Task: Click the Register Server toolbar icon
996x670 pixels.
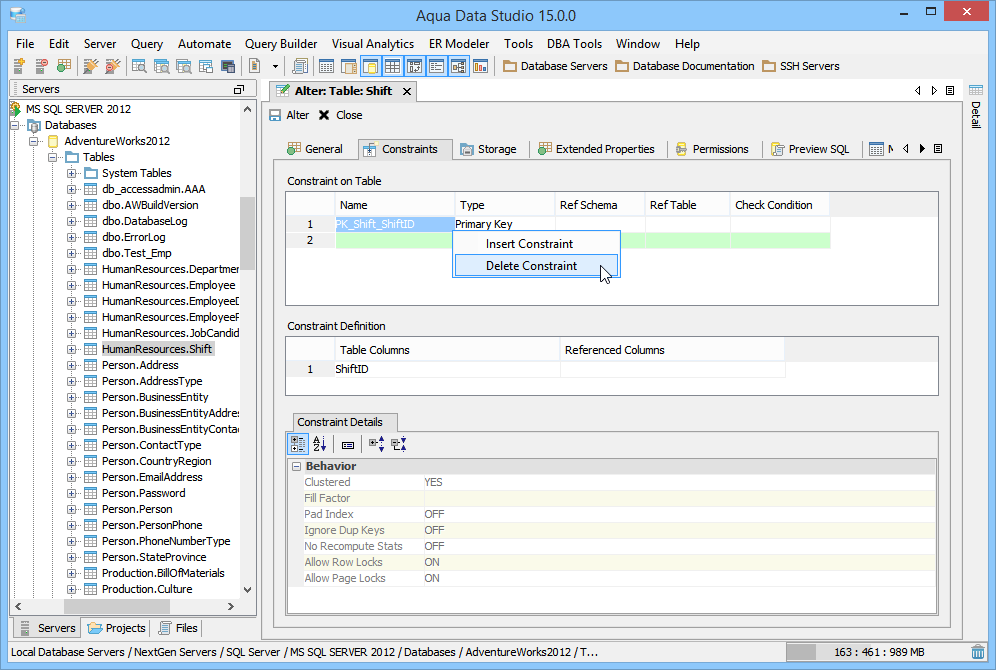Action: (x=19, y=66)
